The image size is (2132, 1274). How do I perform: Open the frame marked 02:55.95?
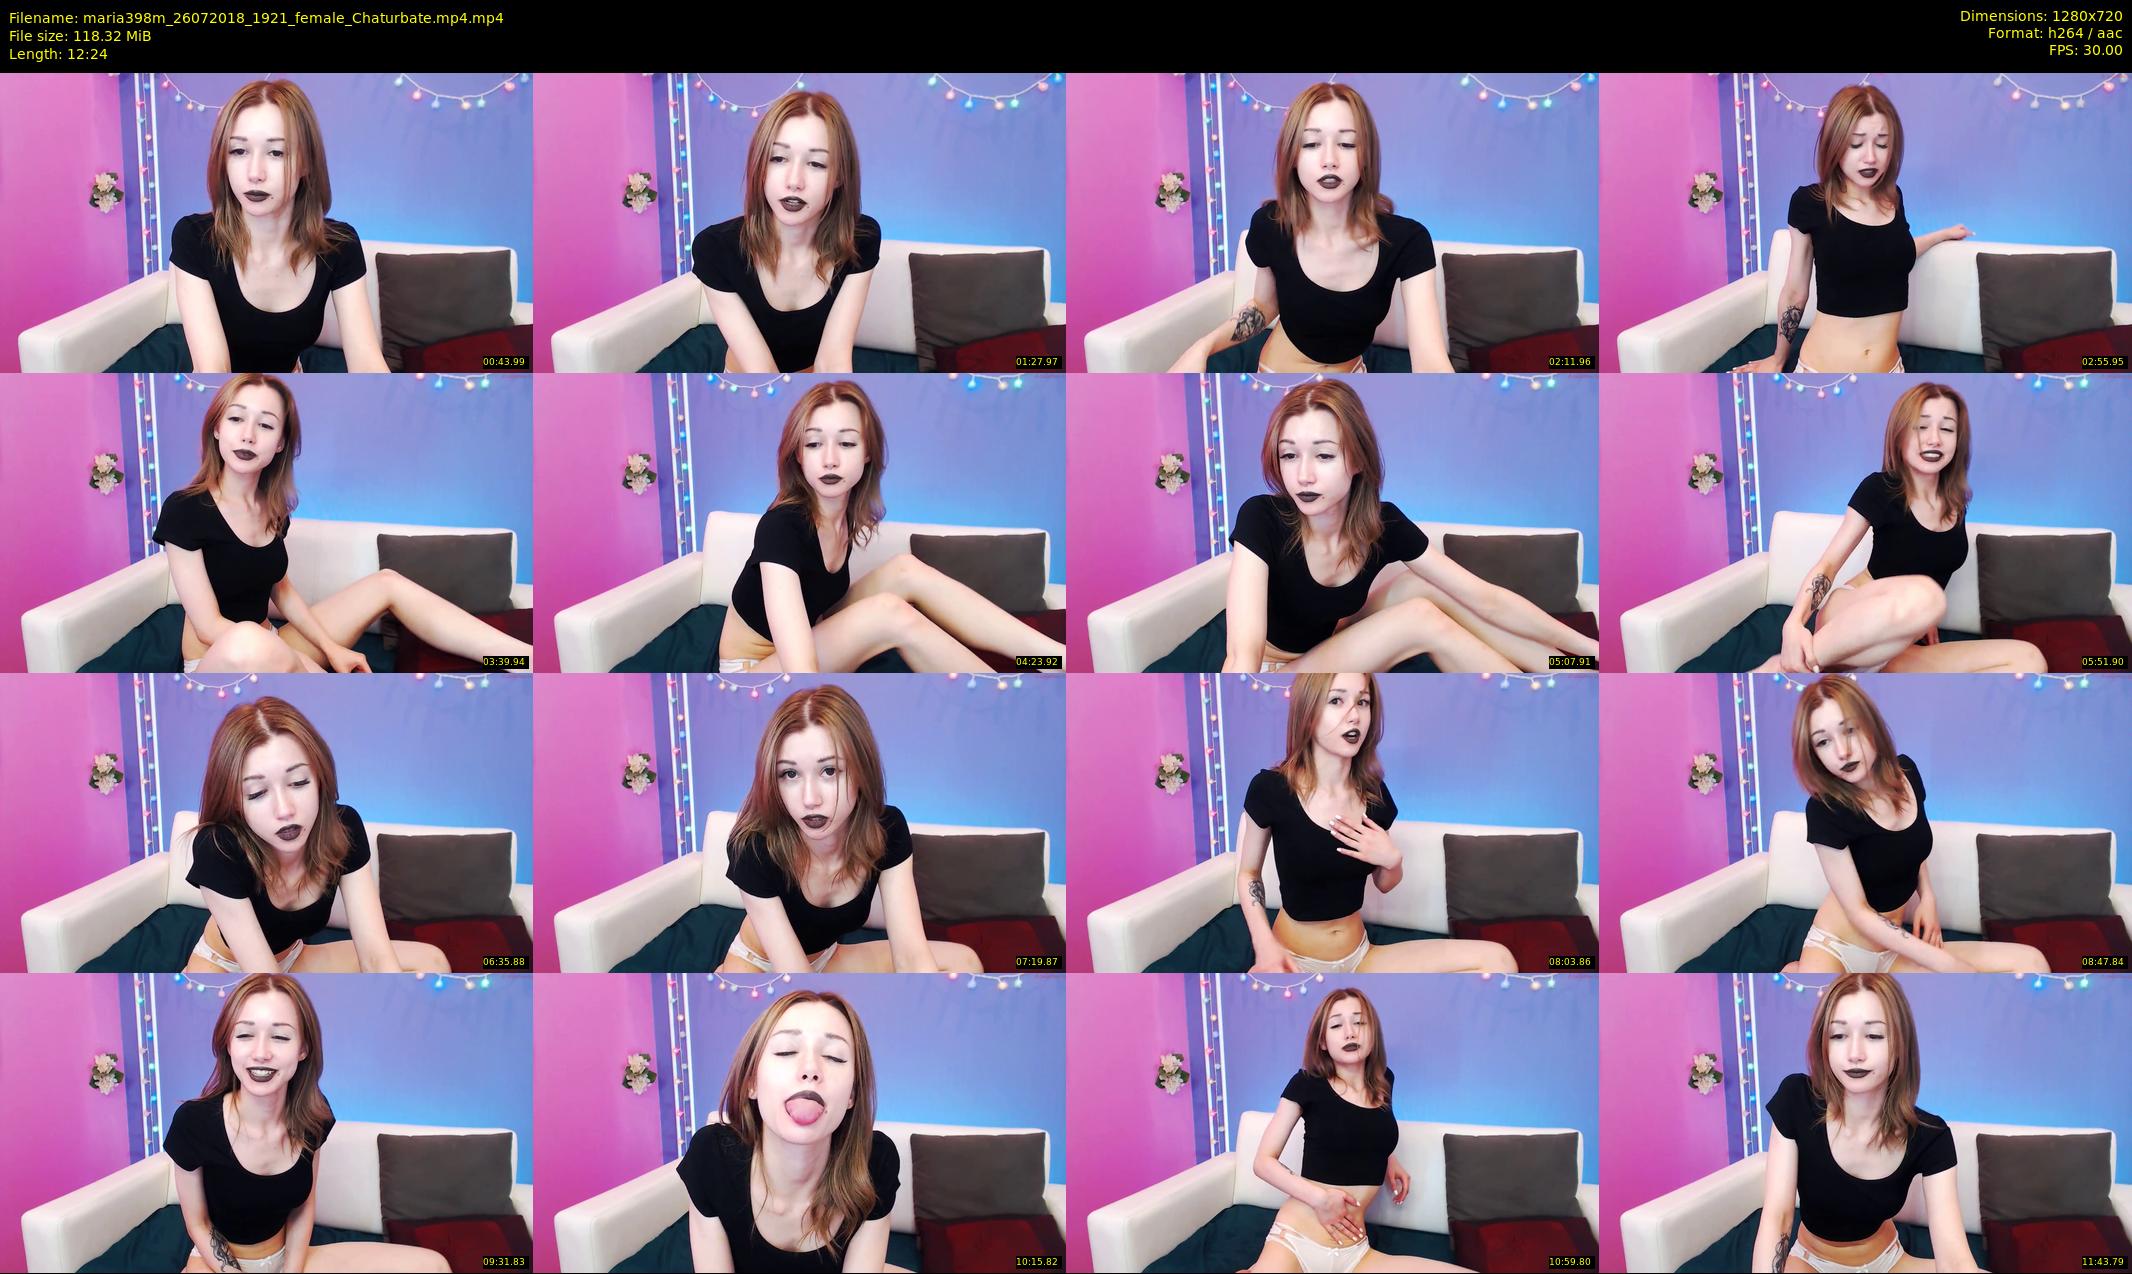1865,222
